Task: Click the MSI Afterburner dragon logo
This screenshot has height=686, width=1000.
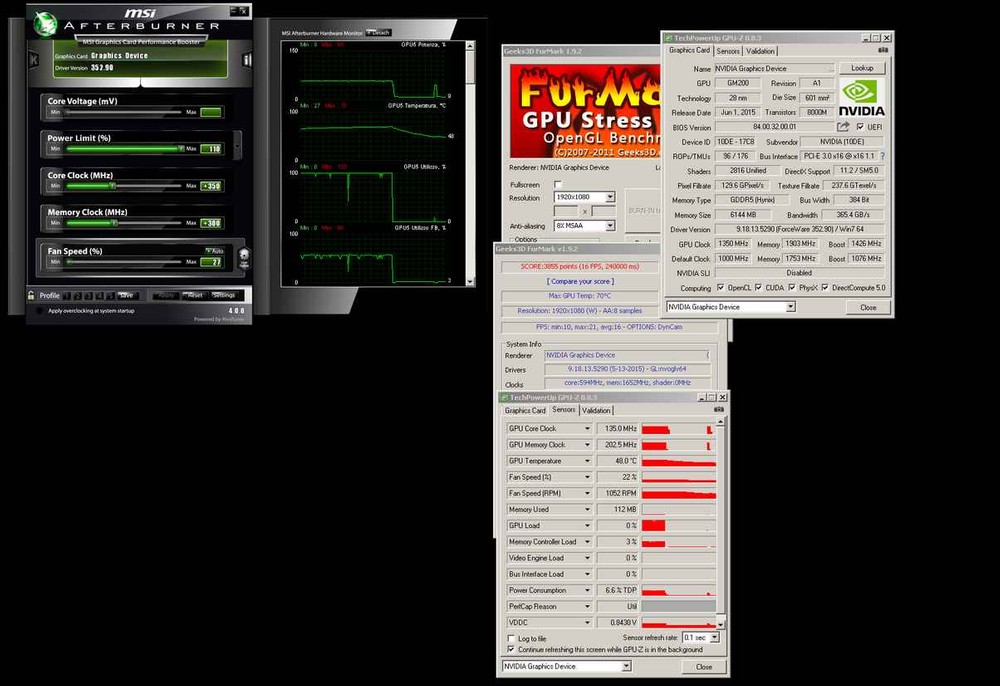Action: coord(45,23)
